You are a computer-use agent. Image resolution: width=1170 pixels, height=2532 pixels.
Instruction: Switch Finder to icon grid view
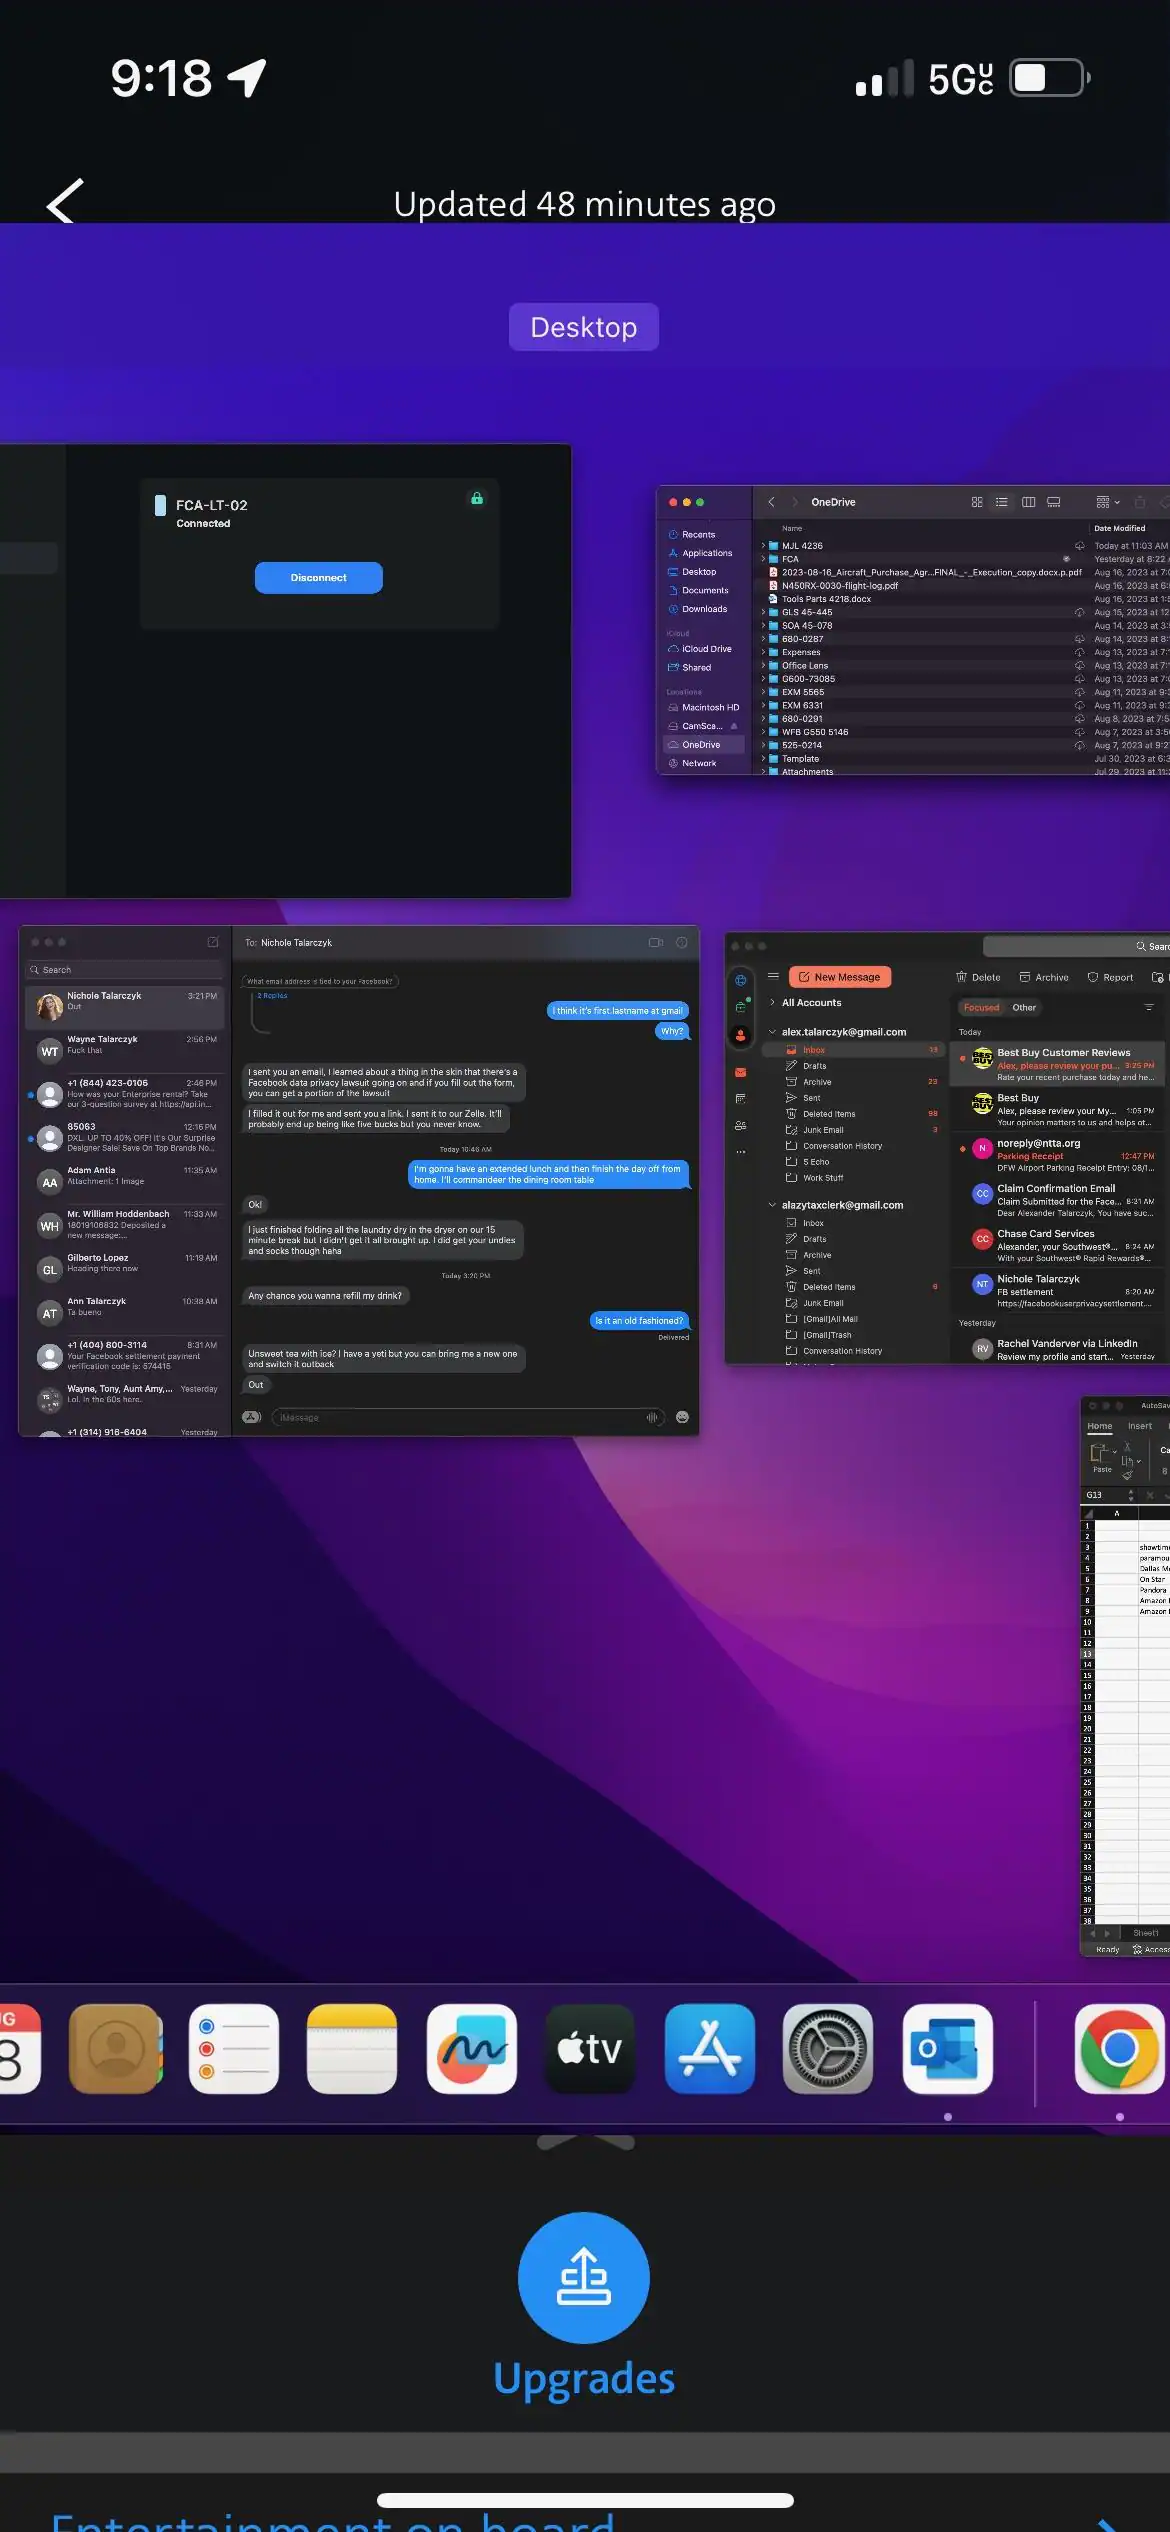pyautogui.click(x=977, y=502)
